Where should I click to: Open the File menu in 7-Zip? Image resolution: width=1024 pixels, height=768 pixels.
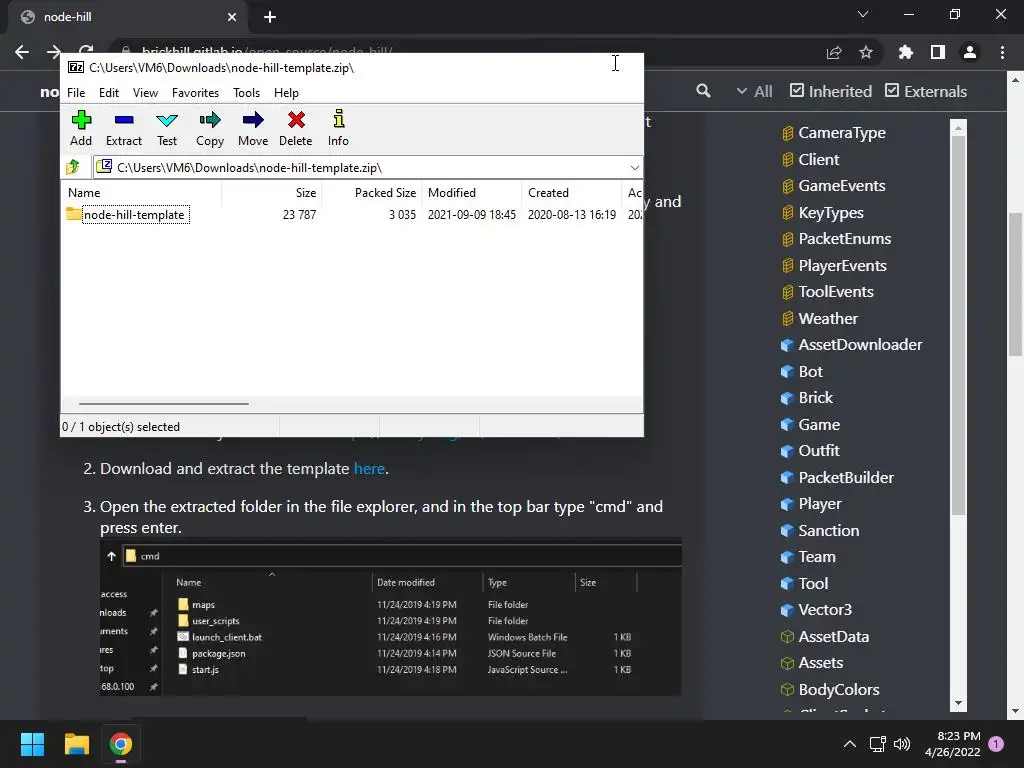tap(76, 93)
